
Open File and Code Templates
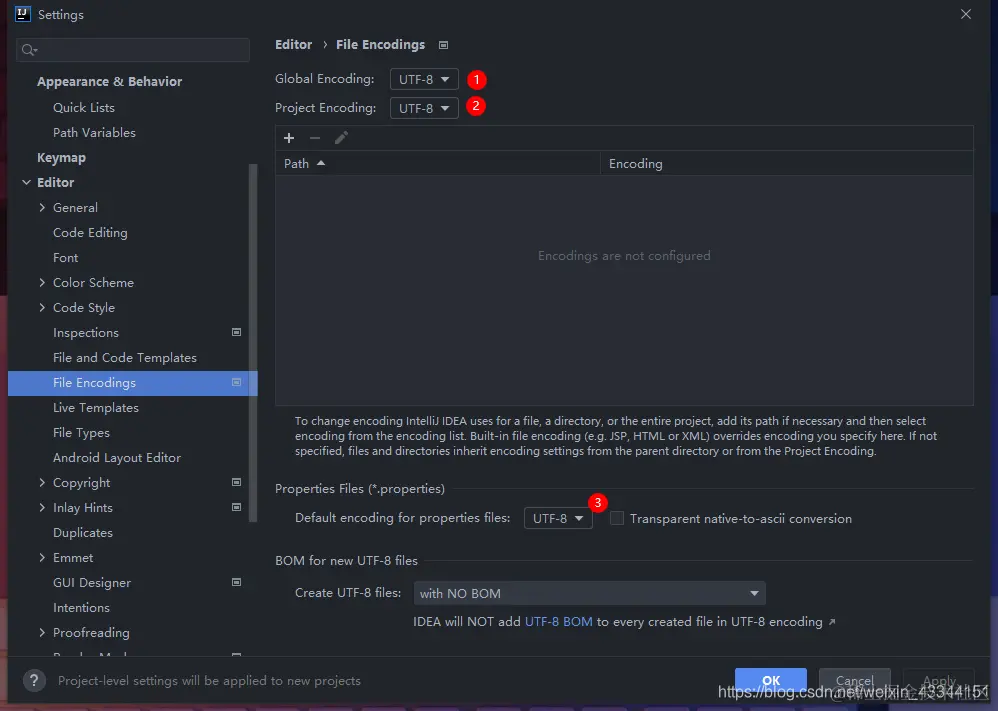click(x=125, y=358)
